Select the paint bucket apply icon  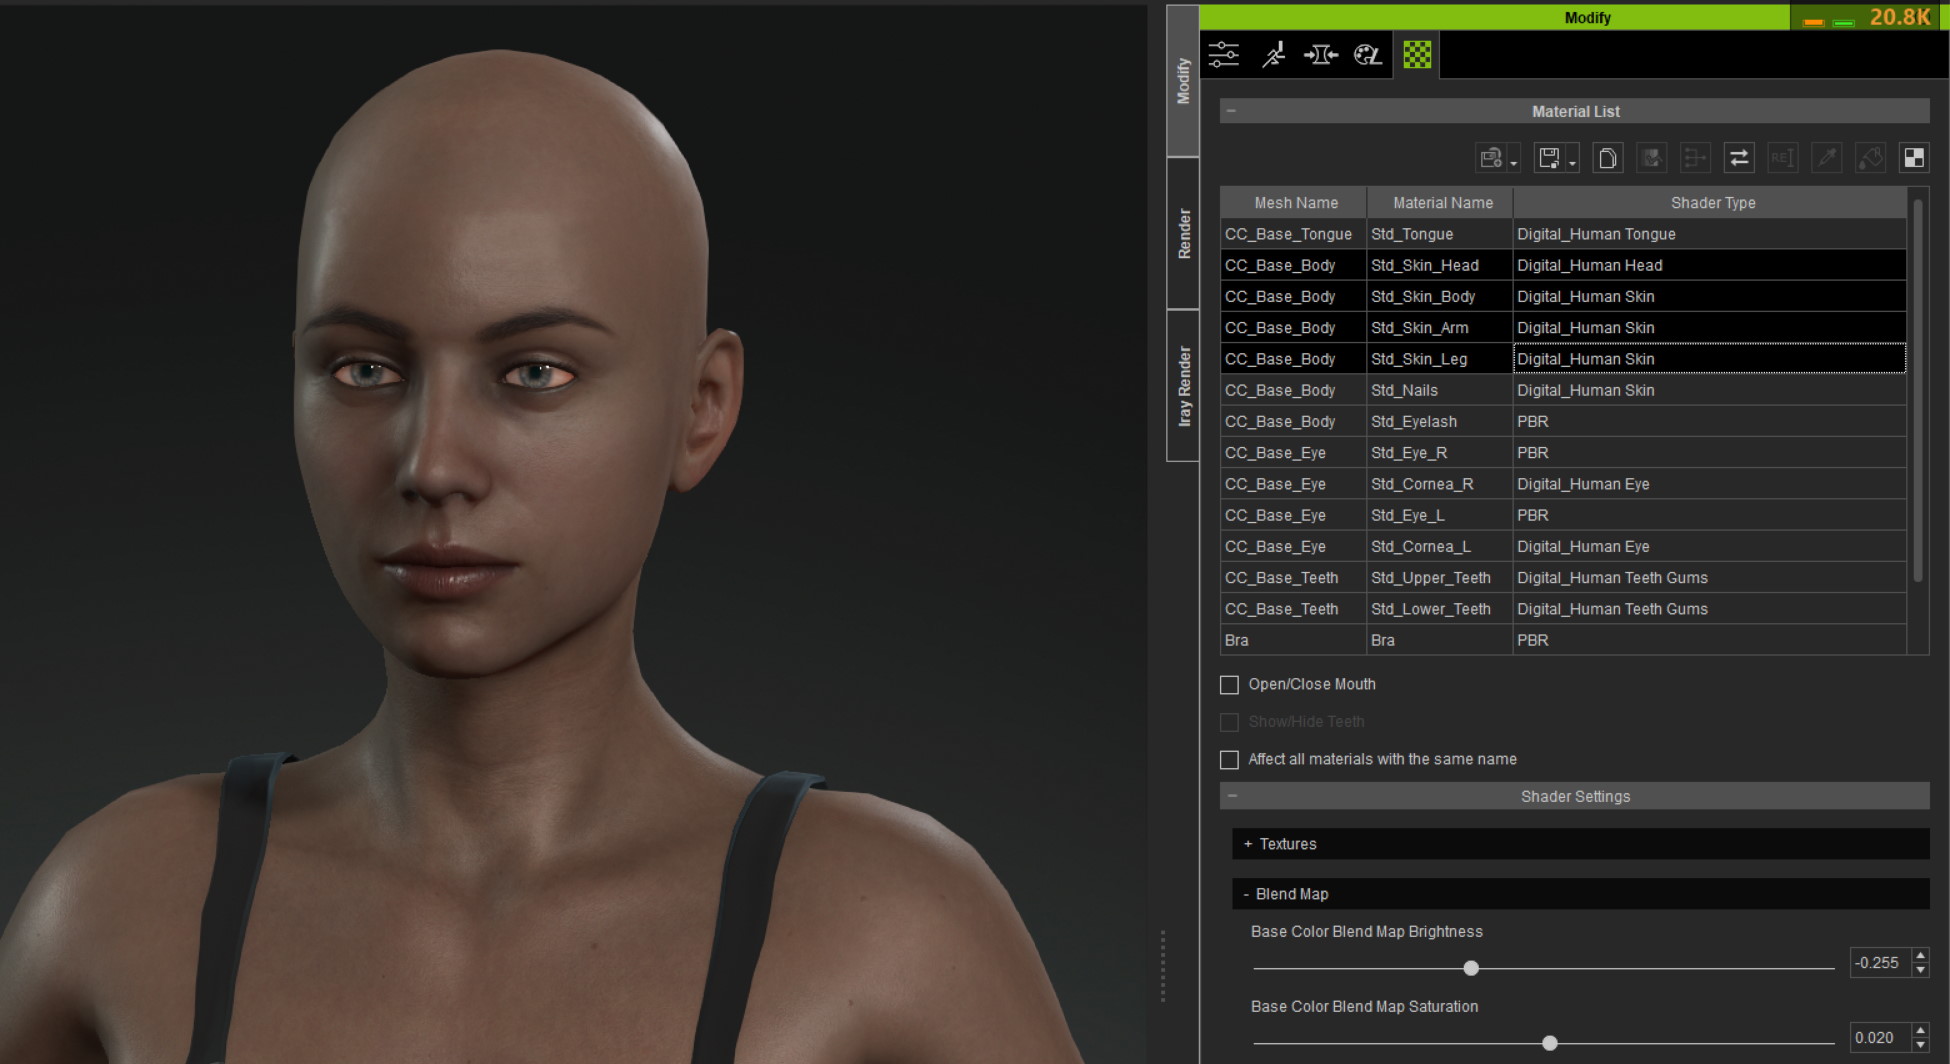(1870, 158)
